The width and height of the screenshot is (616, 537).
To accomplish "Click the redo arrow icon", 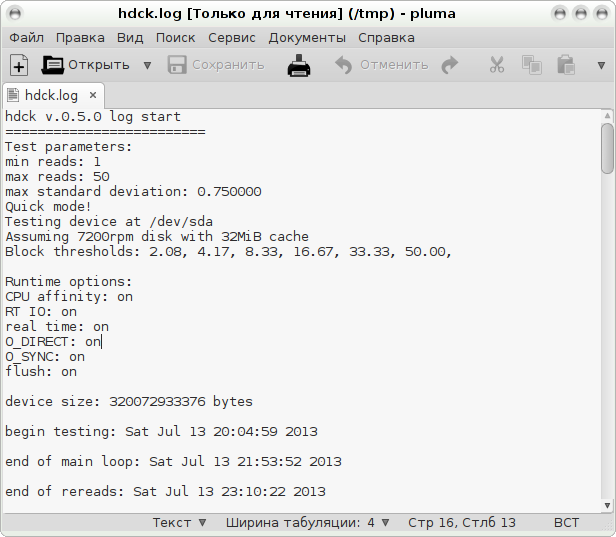I will pyautogui.click(x=450, y=65).
